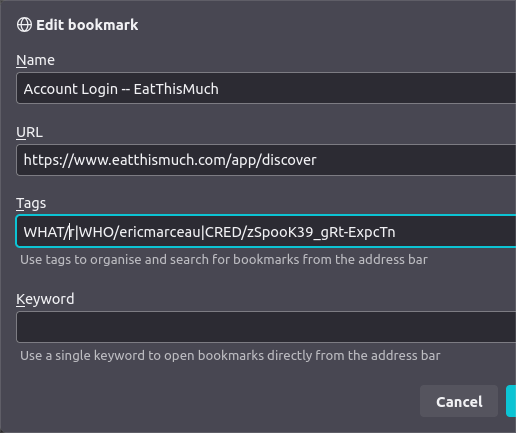Viewport: 516px width, 433px height.
Task: Click the Name field label
Action: 35,60
